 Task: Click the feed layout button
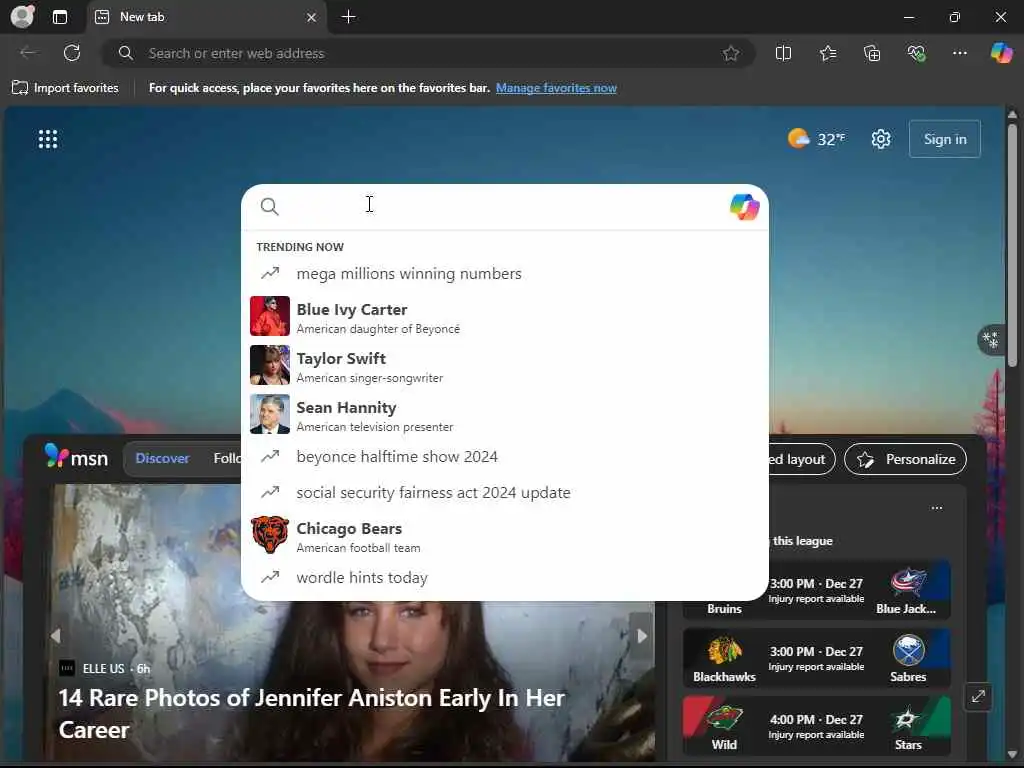pos(801,459)
